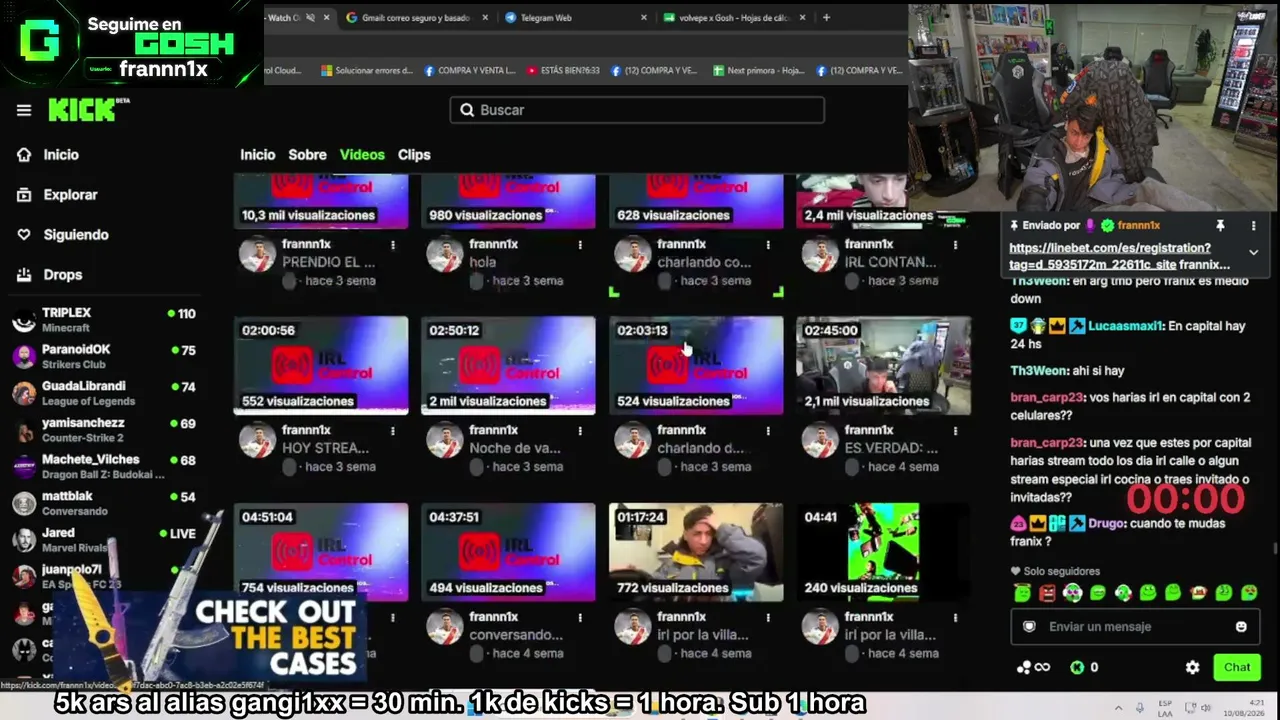The width and height of the screenshot is (1280, 720).
Task: Open juanpolo7l channel avatar in sidebar
Action: [x=24, y=576]
